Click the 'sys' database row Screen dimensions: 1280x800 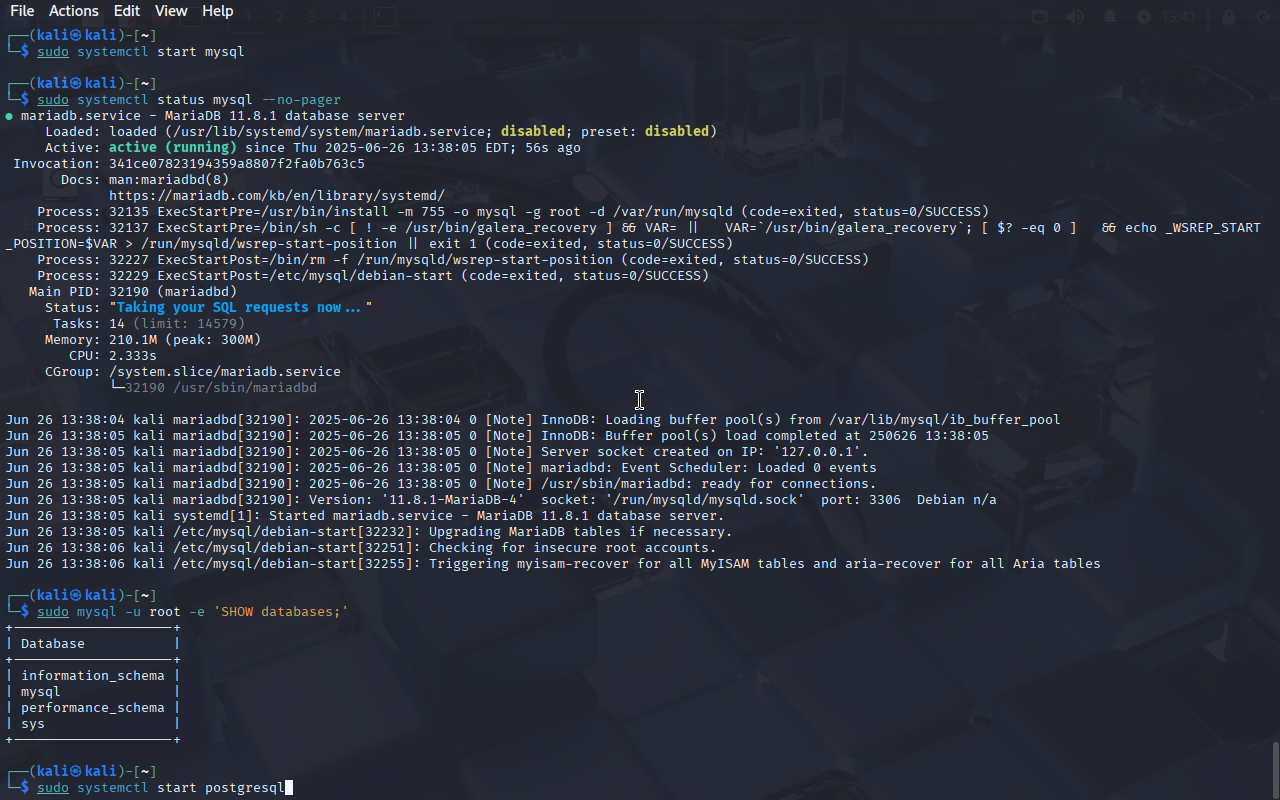[33, 723]
